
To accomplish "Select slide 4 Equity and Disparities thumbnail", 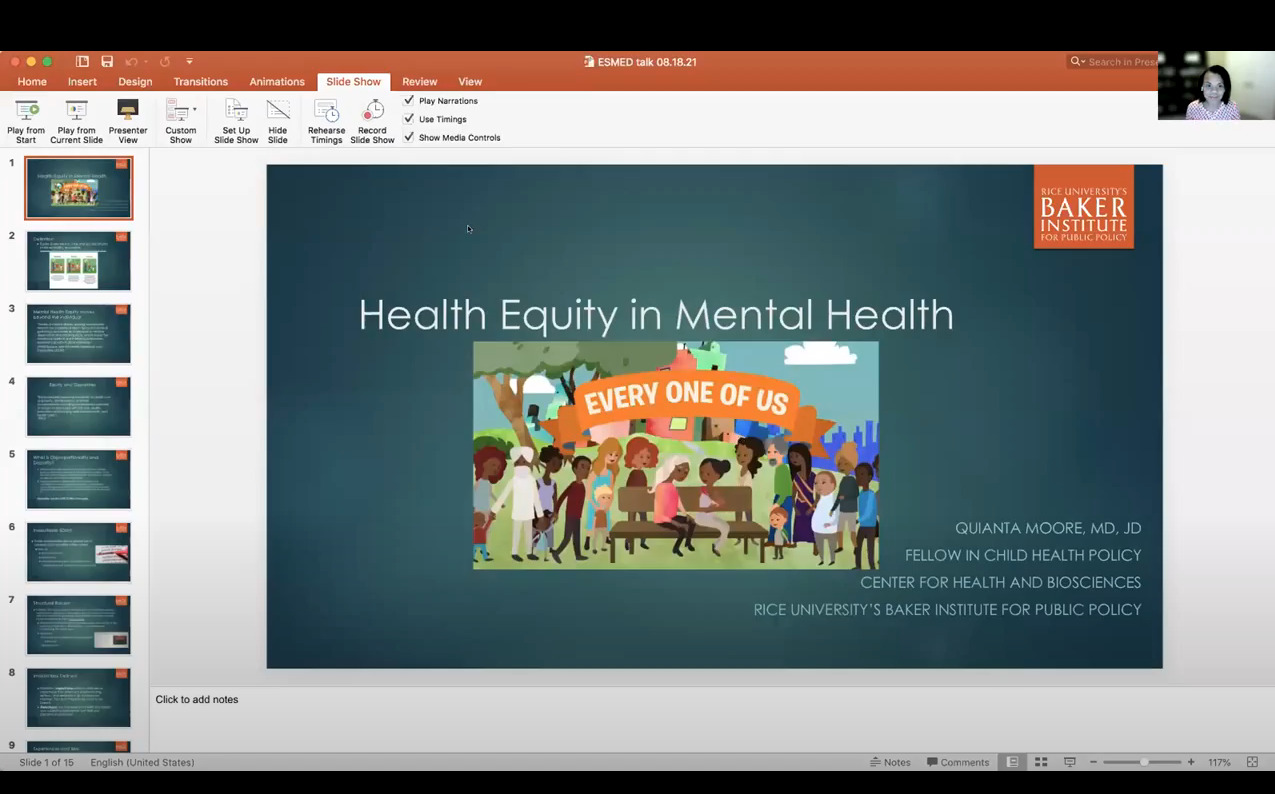I will click(79, 407).
